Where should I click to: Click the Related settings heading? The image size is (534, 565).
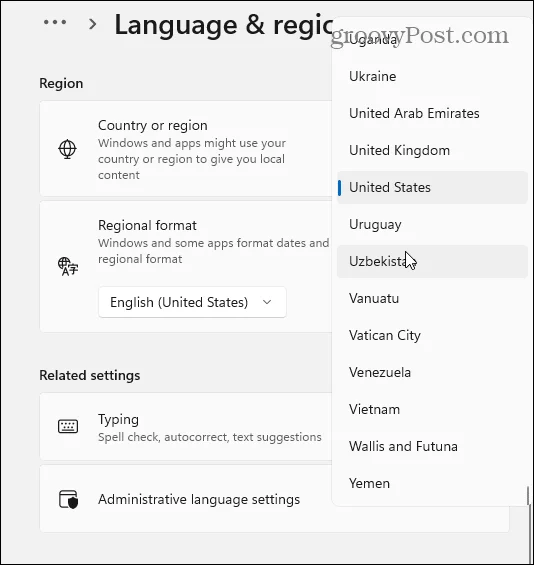[90, 375]
